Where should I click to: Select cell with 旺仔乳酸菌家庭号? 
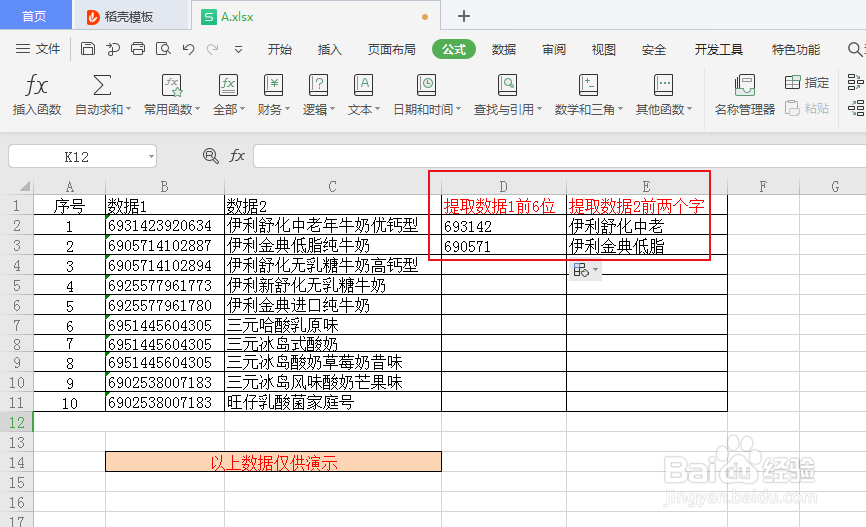[333, 402]
